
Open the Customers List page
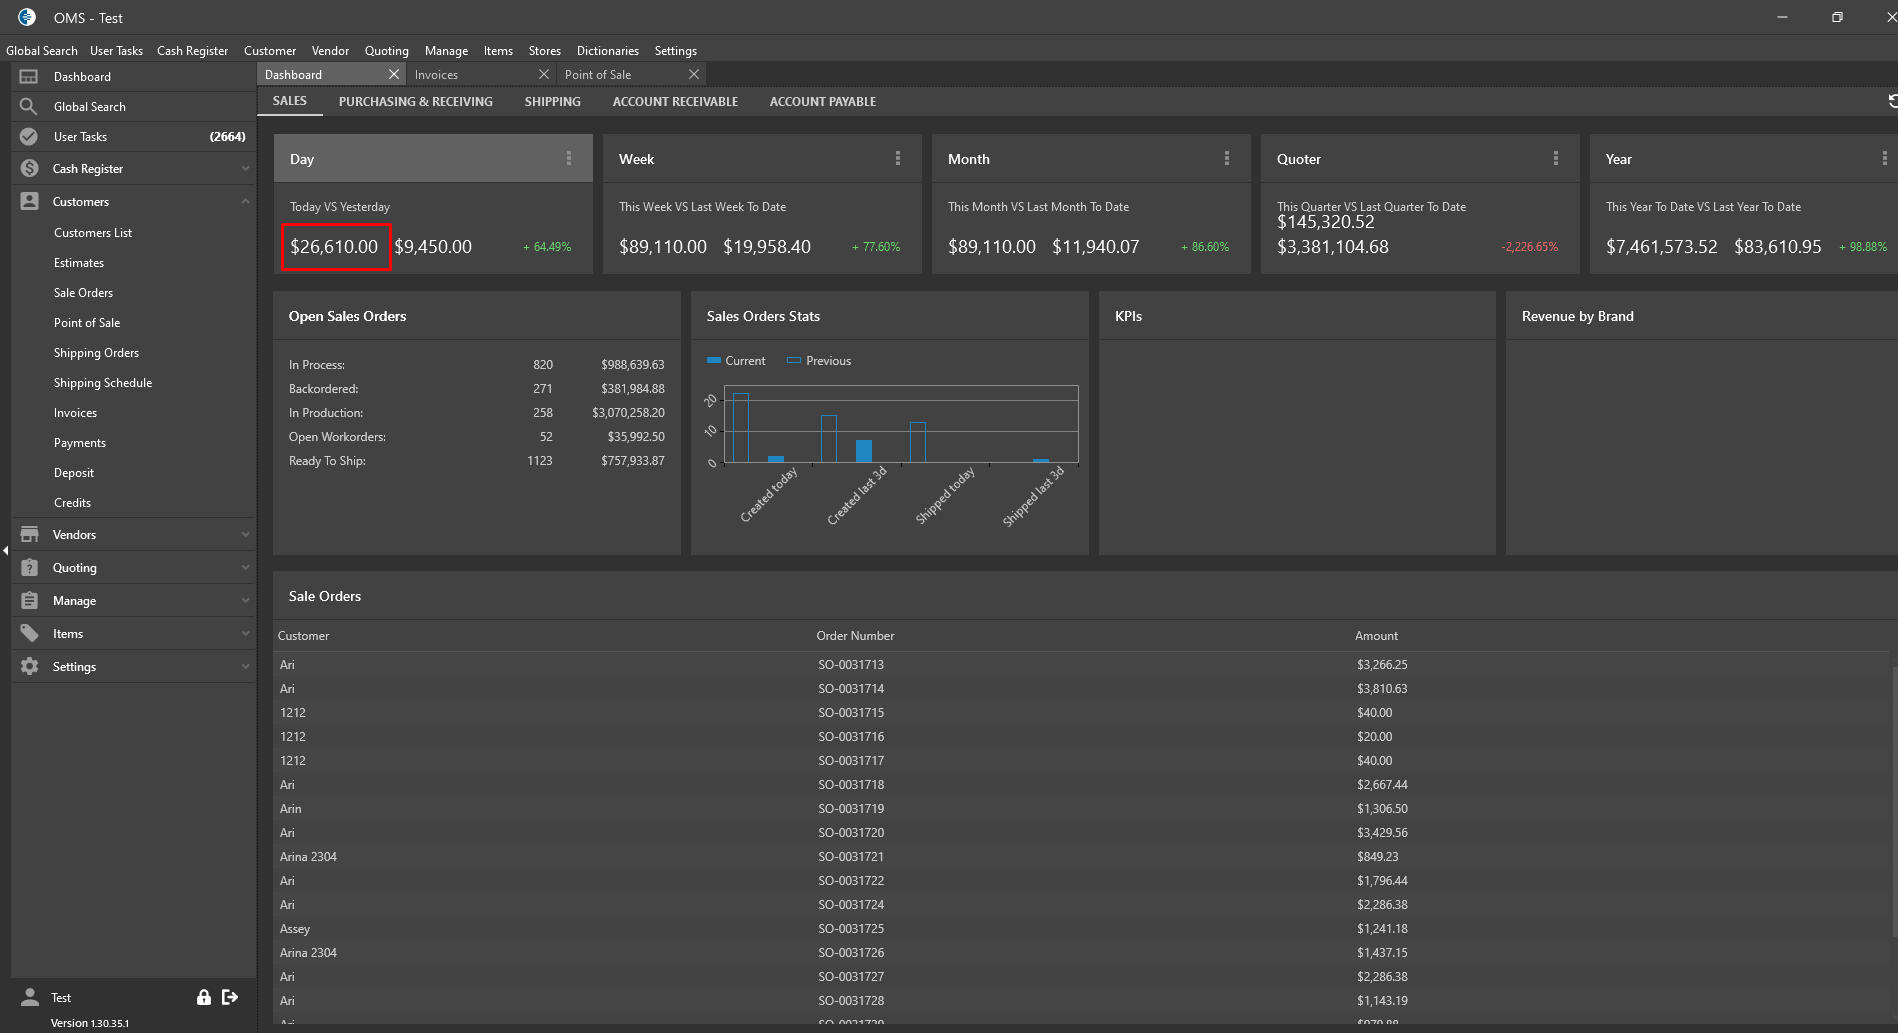coord(93,233)
